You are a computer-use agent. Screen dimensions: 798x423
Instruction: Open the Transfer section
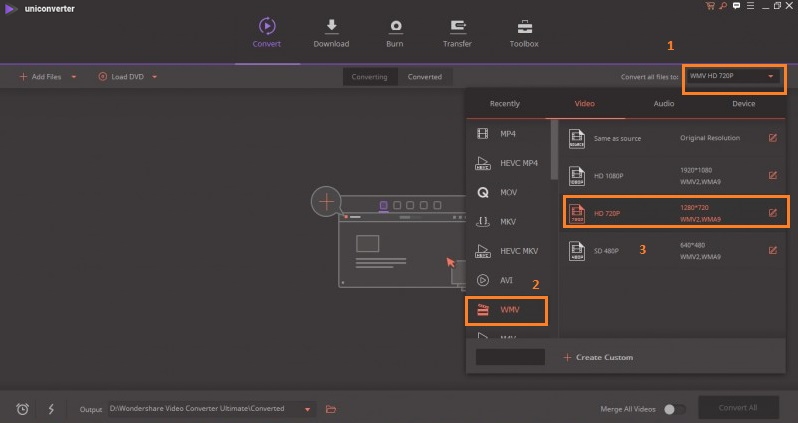457,33
